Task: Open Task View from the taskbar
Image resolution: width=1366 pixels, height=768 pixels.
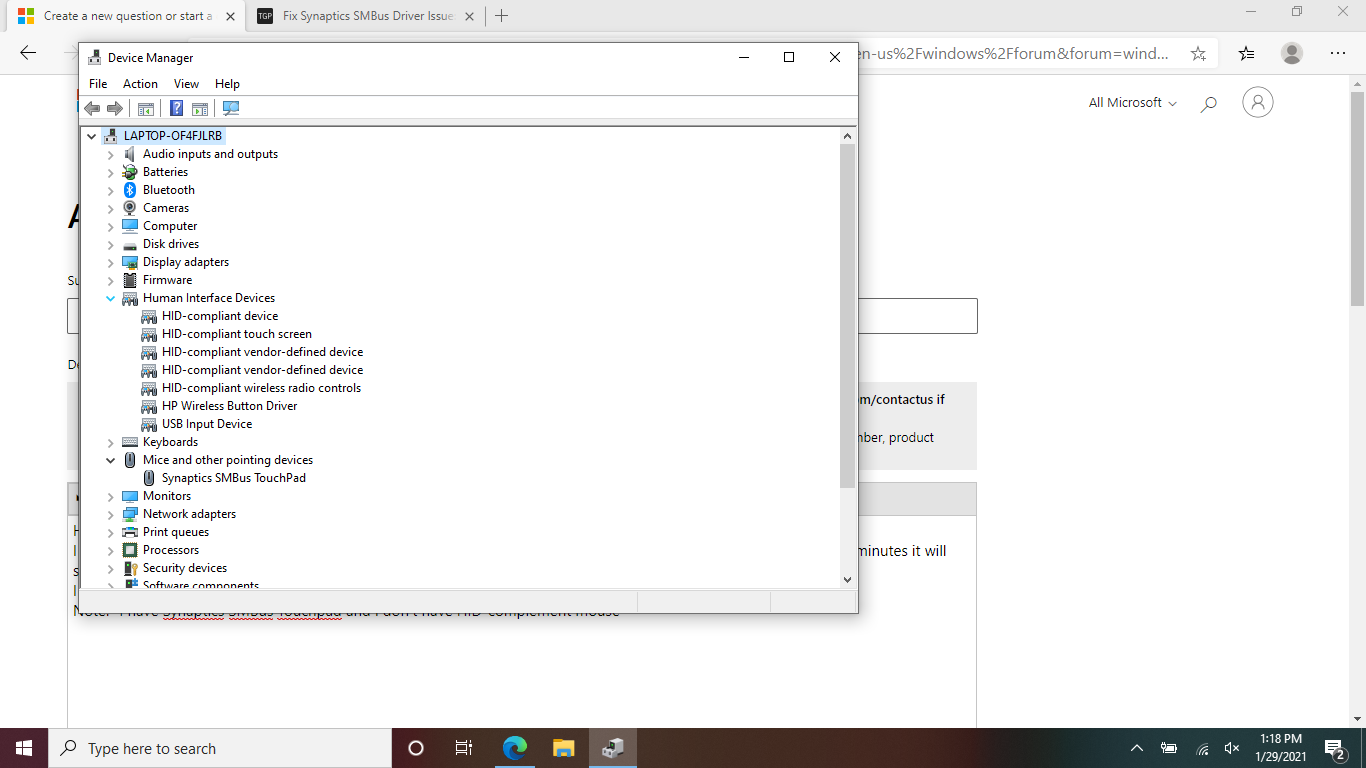Action: pyautogui.click(x=464, y=748)
